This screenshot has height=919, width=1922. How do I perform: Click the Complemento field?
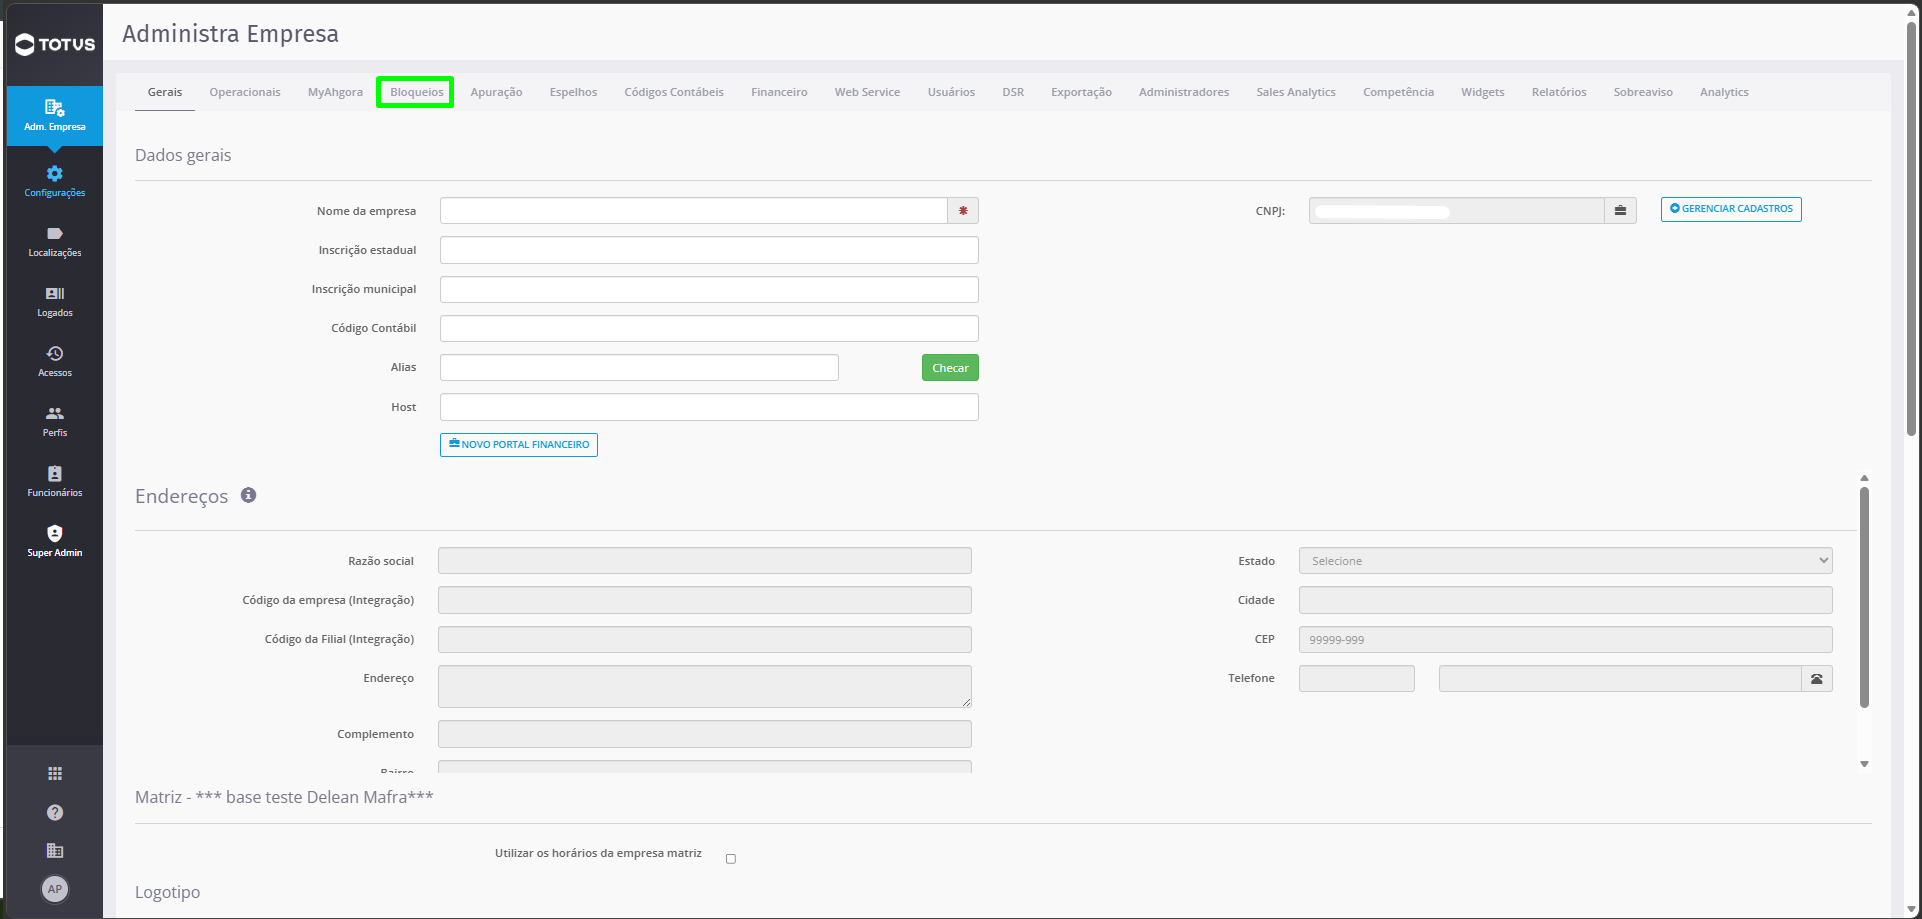[705, 734]
